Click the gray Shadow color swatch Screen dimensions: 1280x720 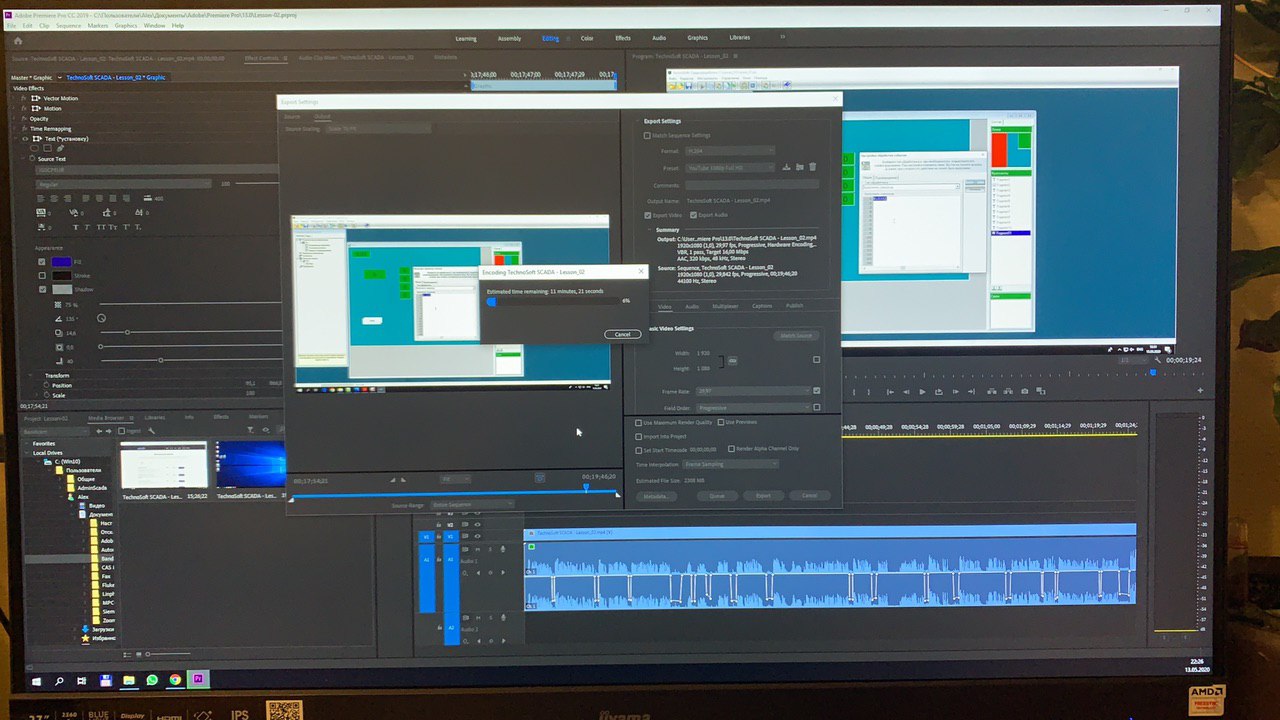[61, 289]
